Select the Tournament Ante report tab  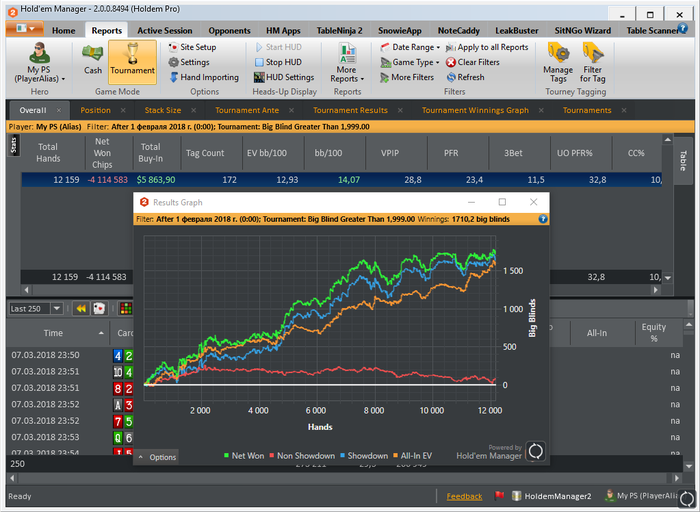(247, 110)
